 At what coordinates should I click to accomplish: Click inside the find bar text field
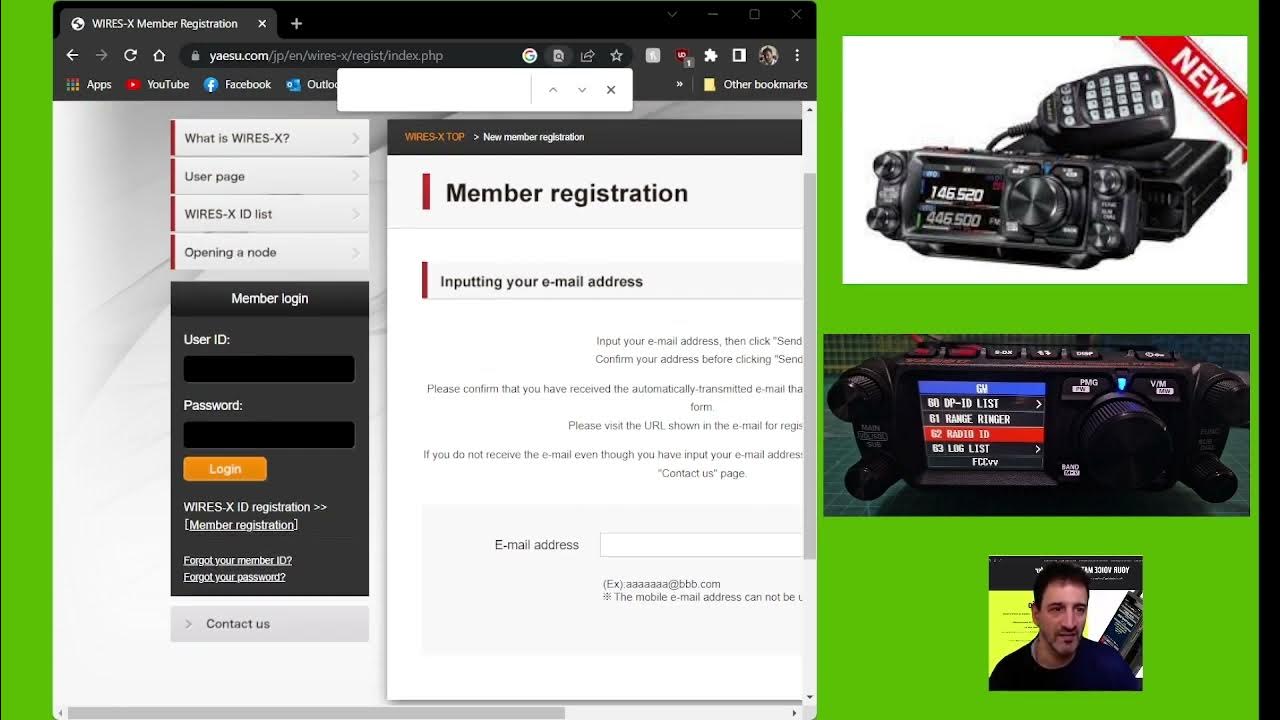click(x=436, y=90)
